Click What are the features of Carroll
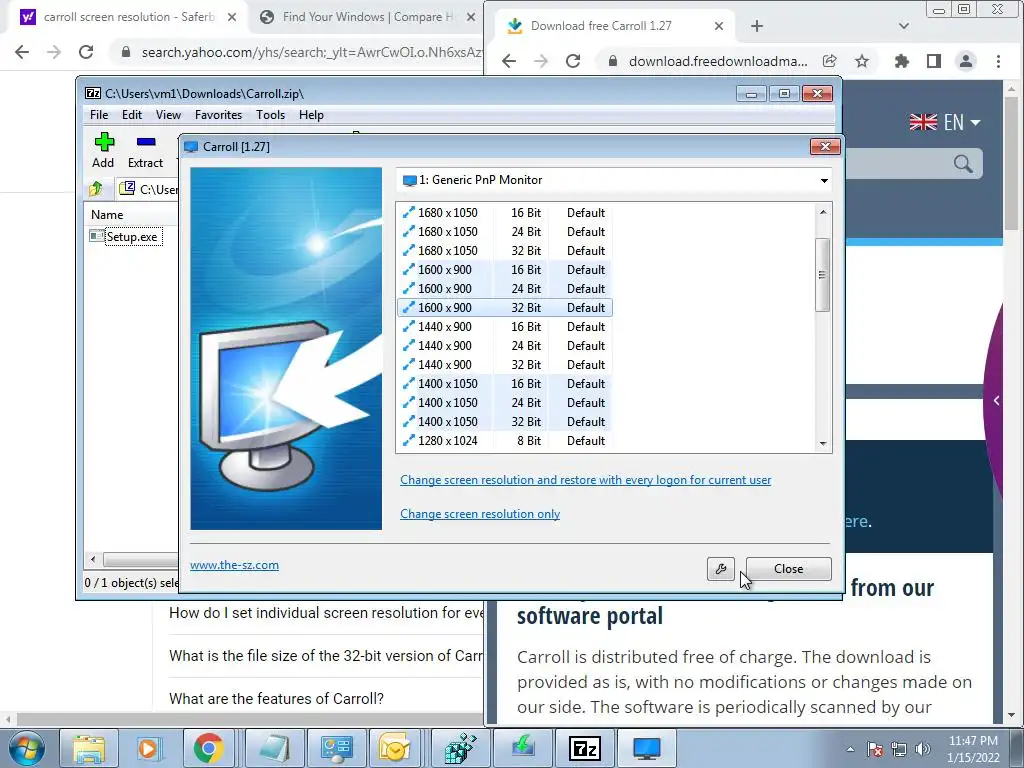Image resolution: width=1024 pixels, height=768 pixels. pyautogui.click(x=276, y=699)
